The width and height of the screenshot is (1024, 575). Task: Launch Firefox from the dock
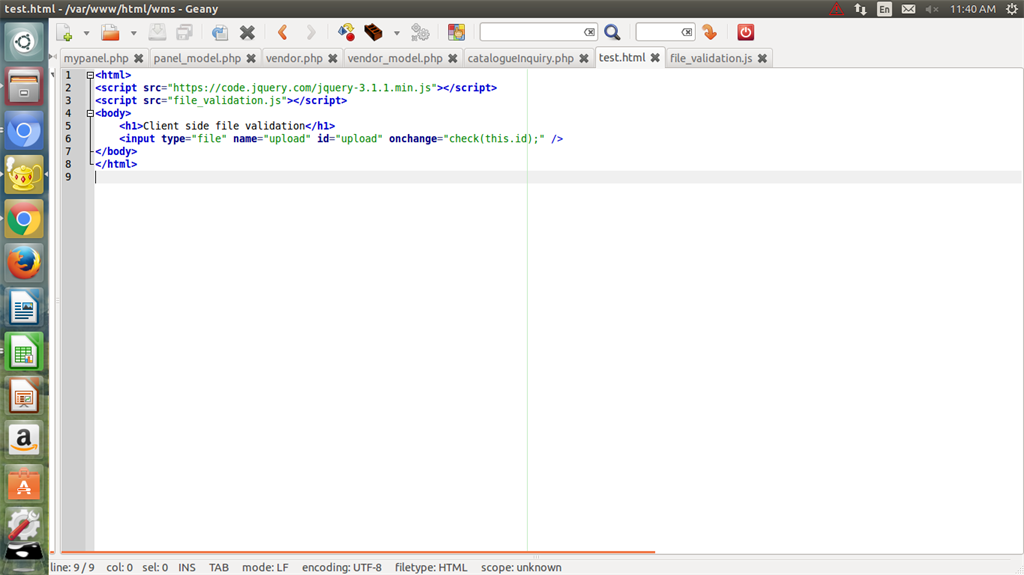coord(24,263)
